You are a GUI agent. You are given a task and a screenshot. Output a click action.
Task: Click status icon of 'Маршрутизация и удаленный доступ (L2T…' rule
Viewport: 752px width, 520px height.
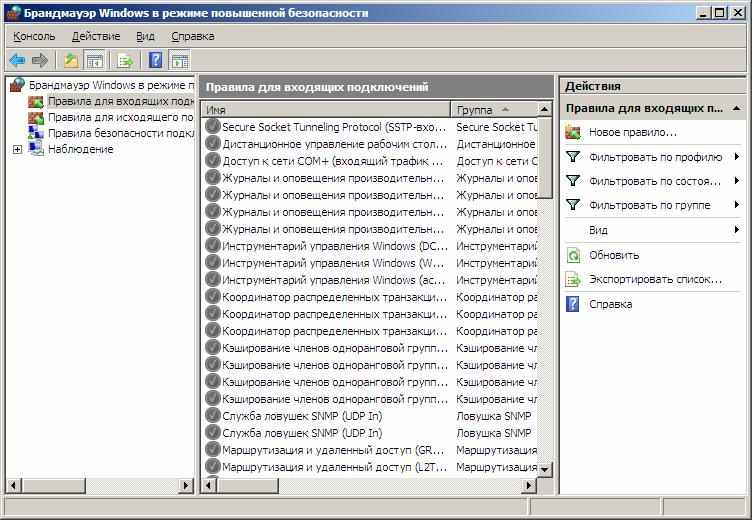(212, 466)
